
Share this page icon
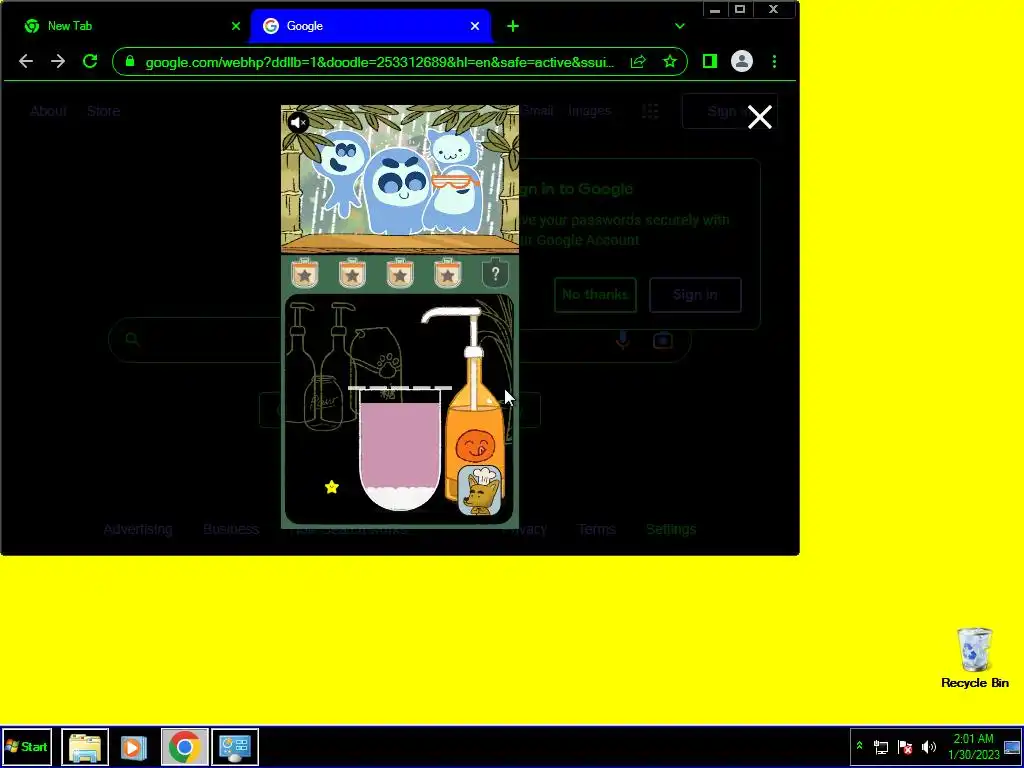[x=638, y=61]
